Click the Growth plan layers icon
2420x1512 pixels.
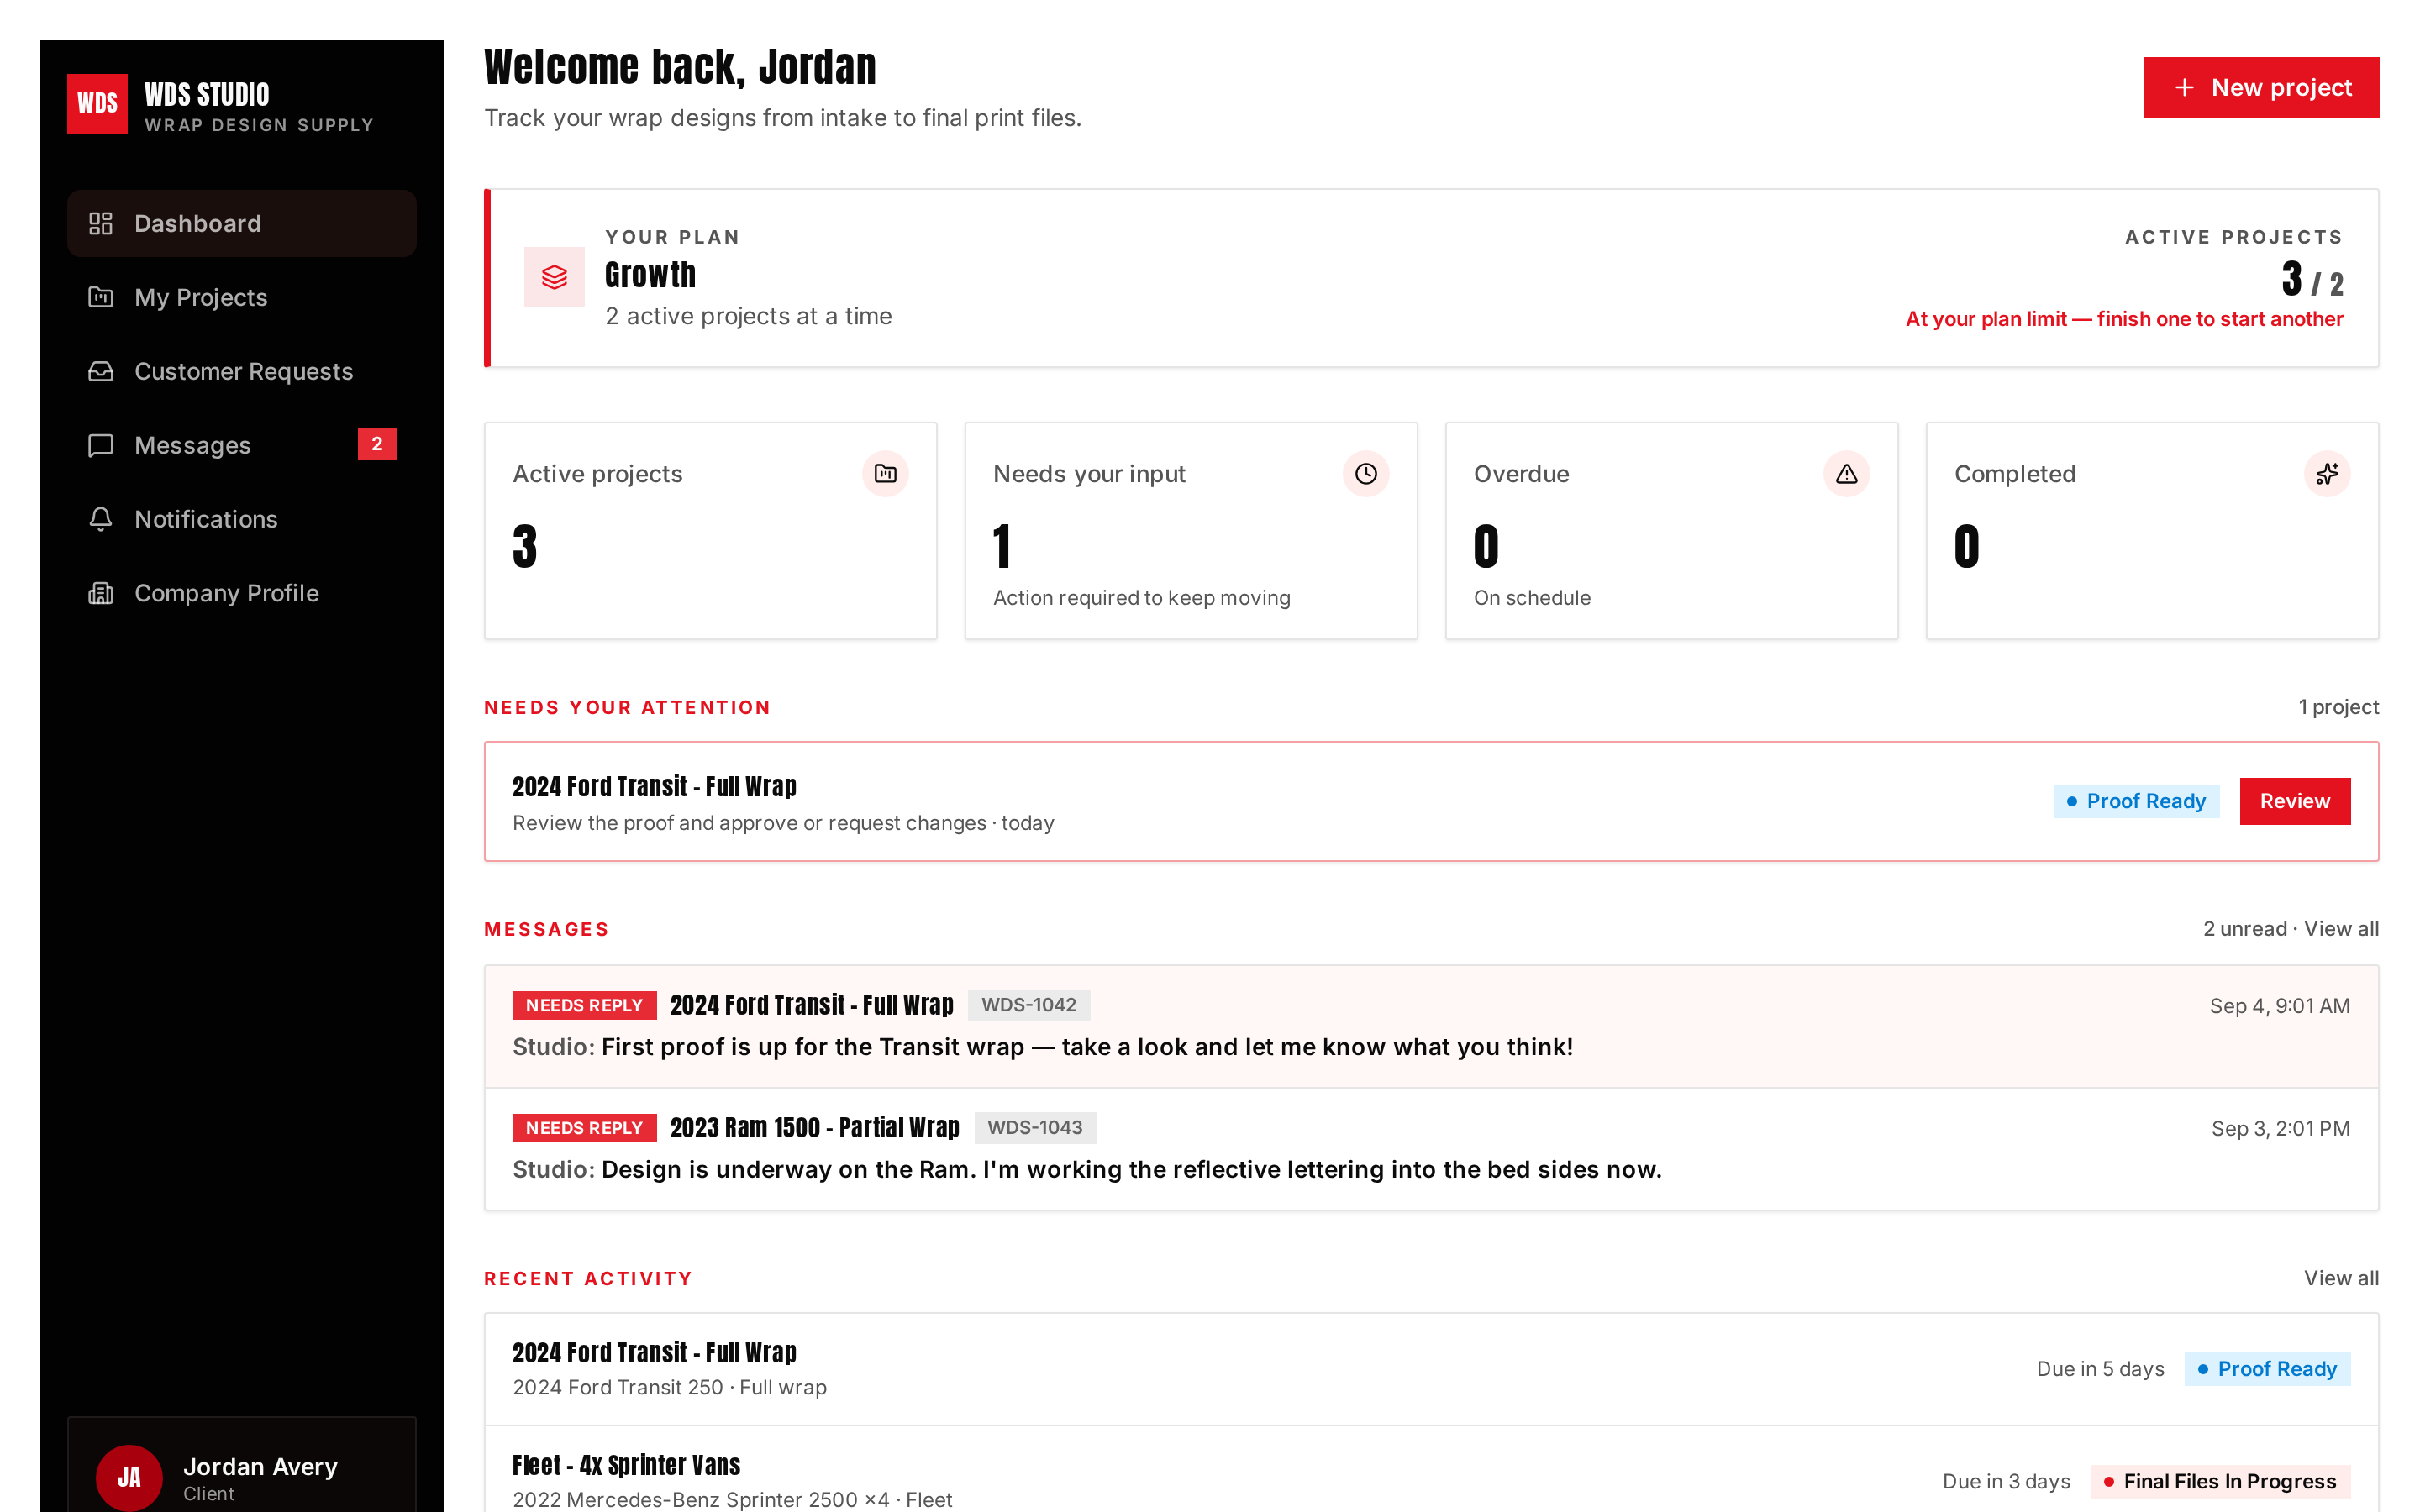(554, 277)
